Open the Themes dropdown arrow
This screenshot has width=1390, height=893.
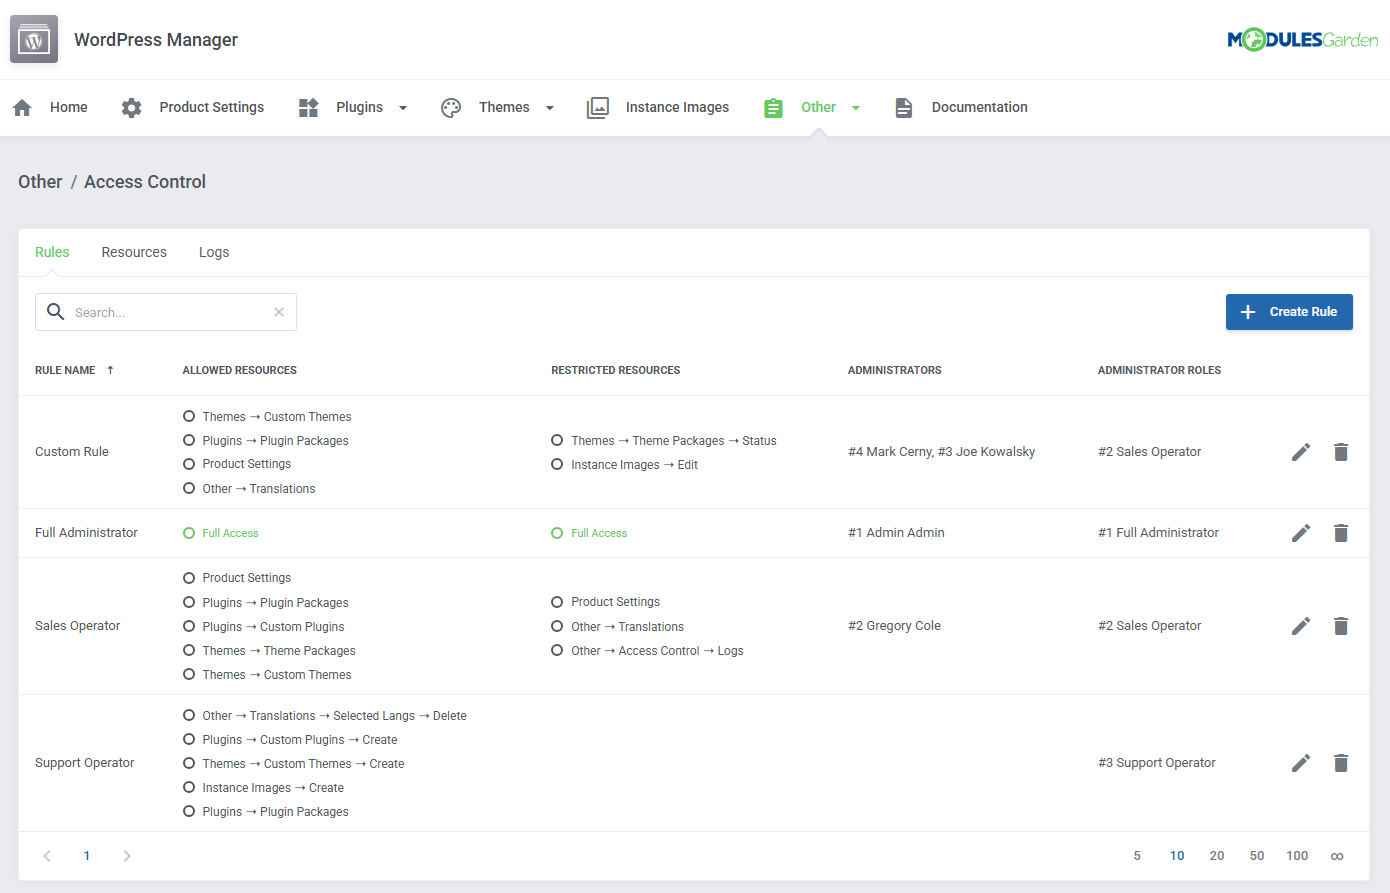click(x=548, y=106)
